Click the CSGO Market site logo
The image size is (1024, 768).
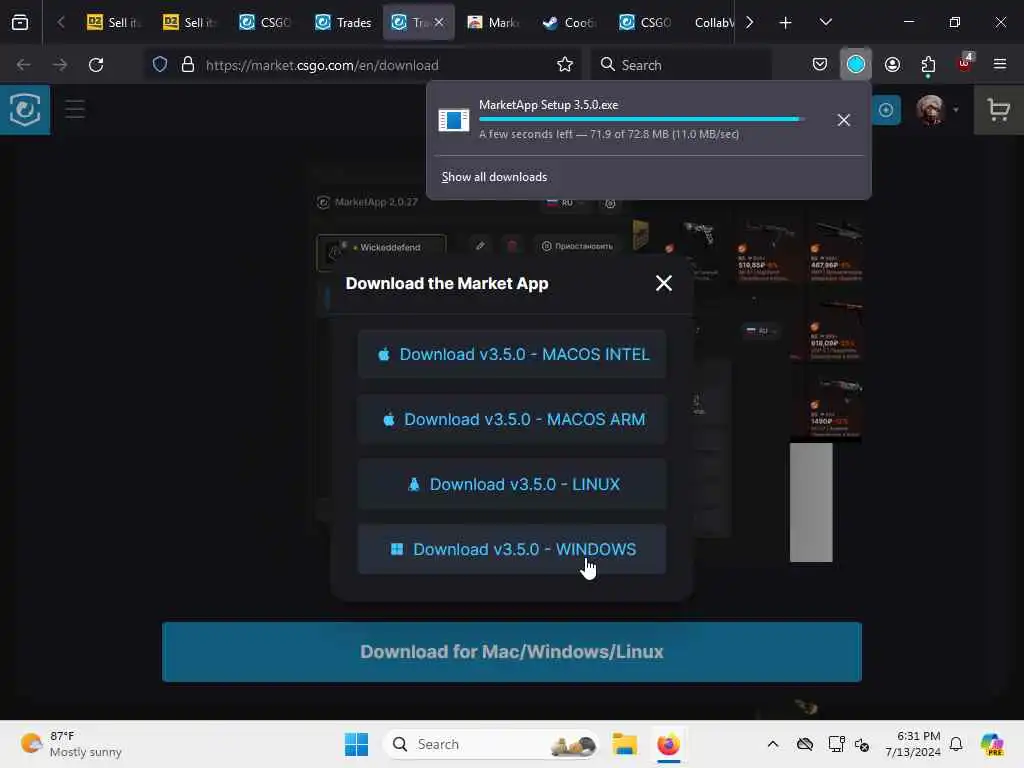point(25,110)
